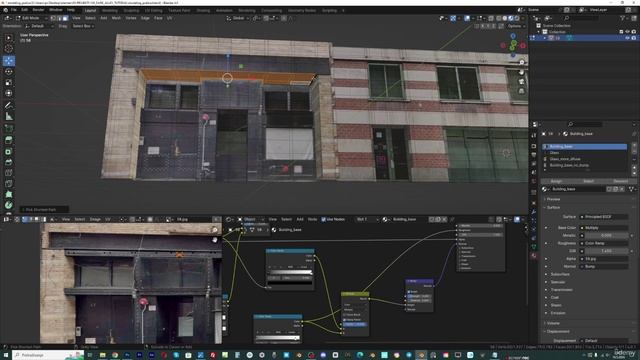The height and width of the screenshot is (360, 640).
Task: Enable edge select mode
Action: [60, 18]
